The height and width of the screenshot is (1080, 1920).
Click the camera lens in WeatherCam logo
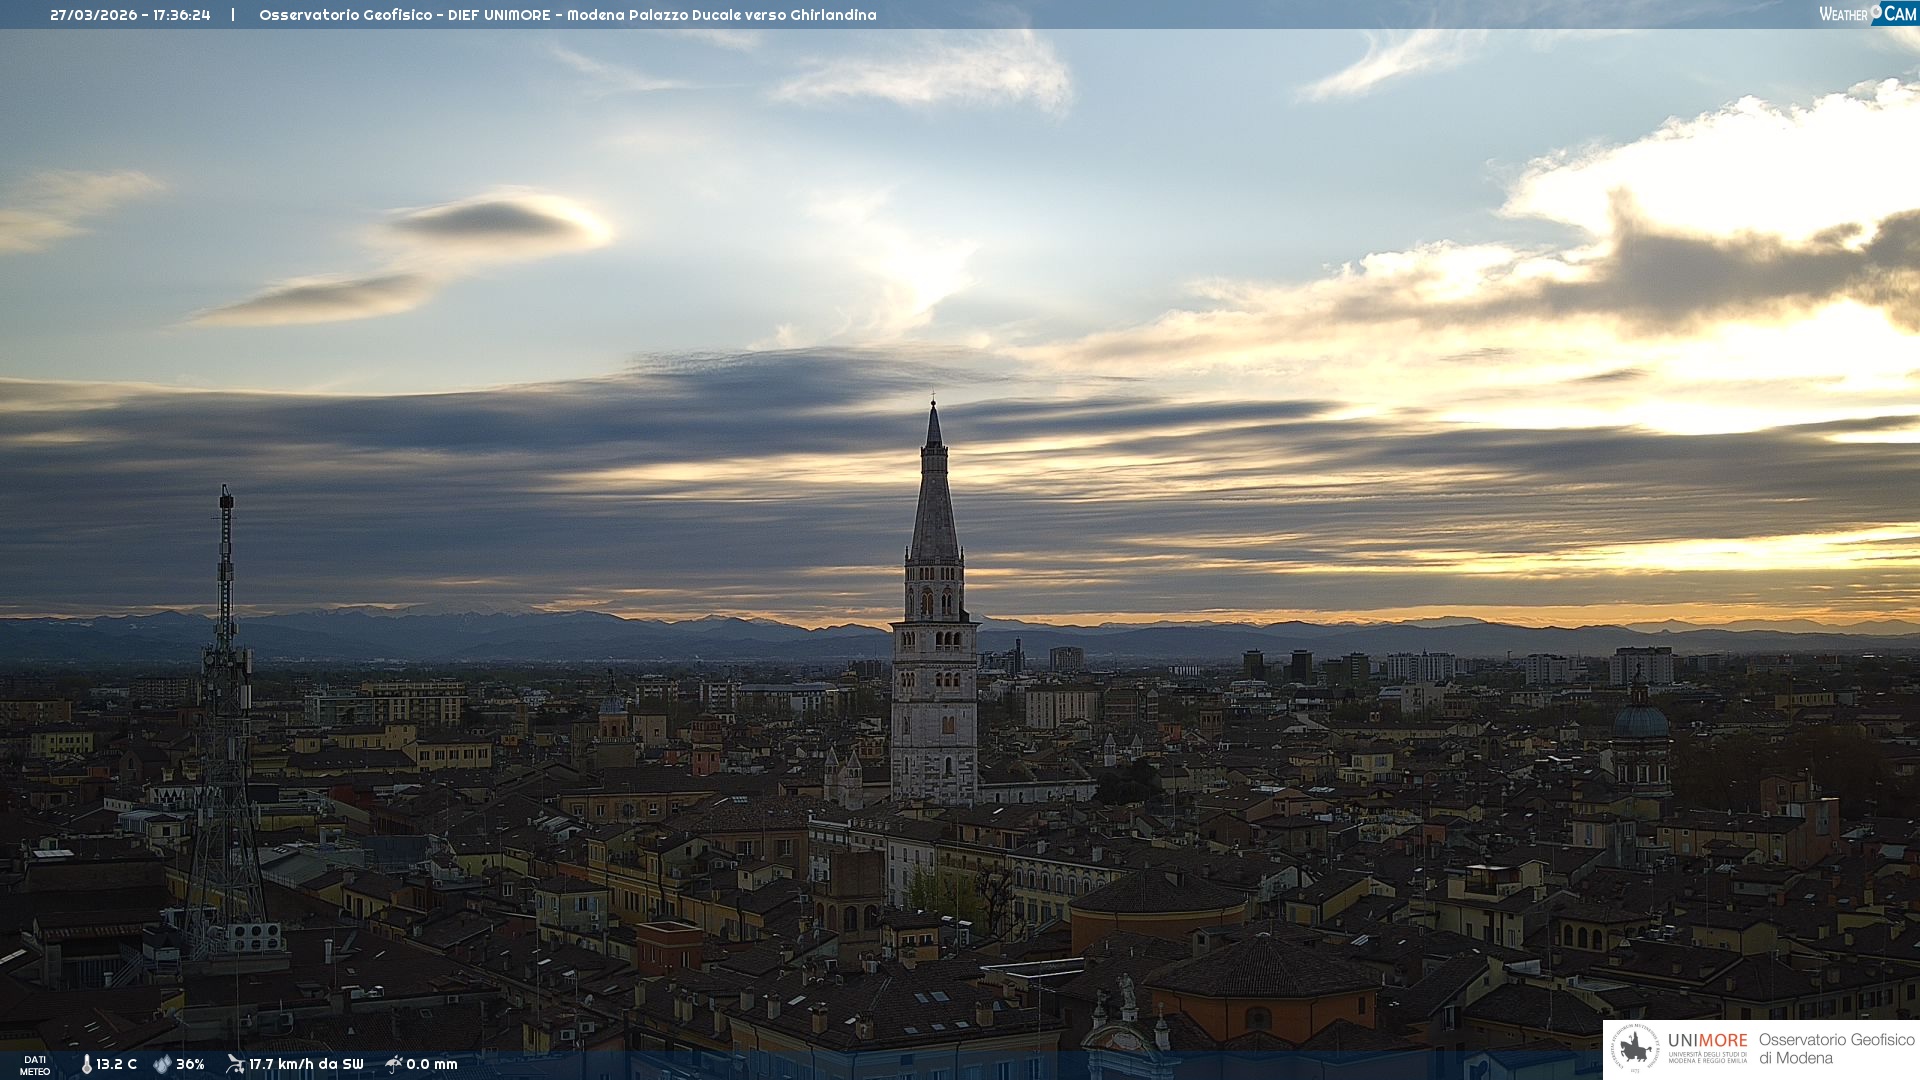pyautogui.click(x=1877, y=11)
